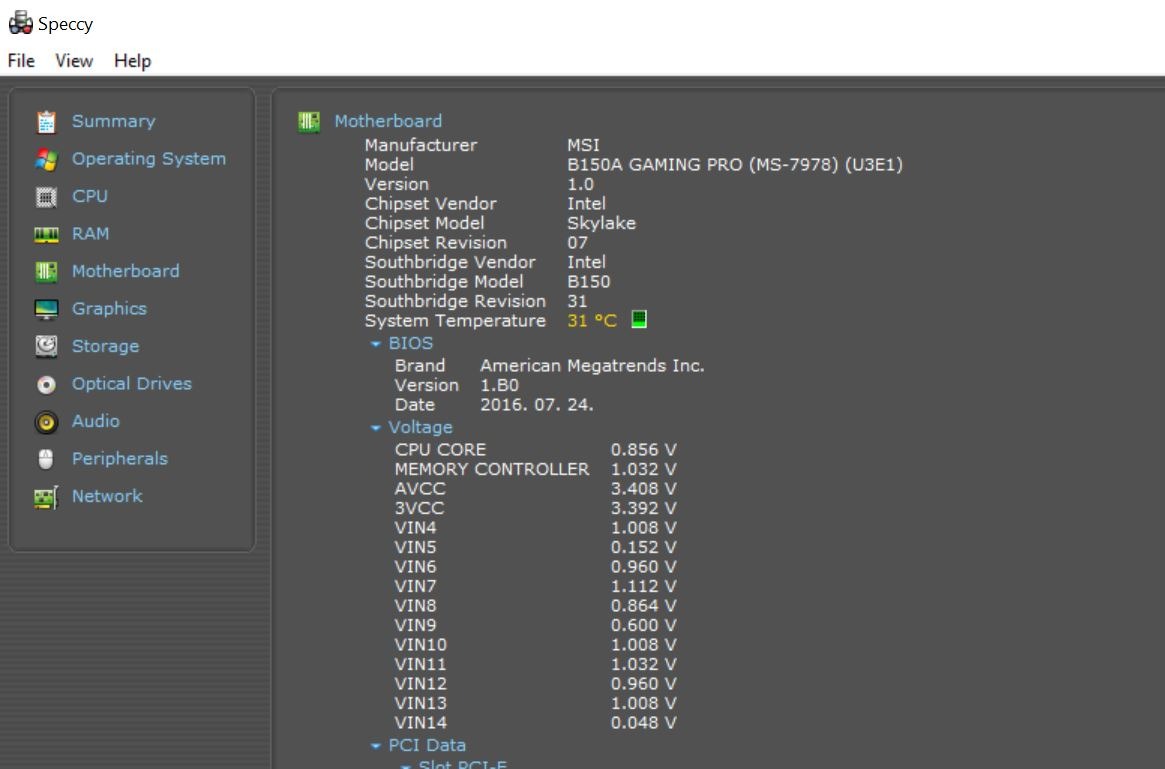The height and width of the screenshot is (769, 1165).
Task: Click the Version value 1.0
Action: click(x=580, y=184)
